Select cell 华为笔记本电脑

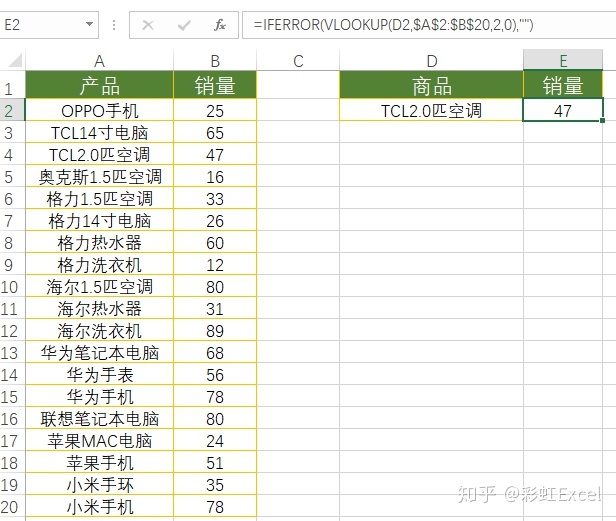click(x=99, y=352)
